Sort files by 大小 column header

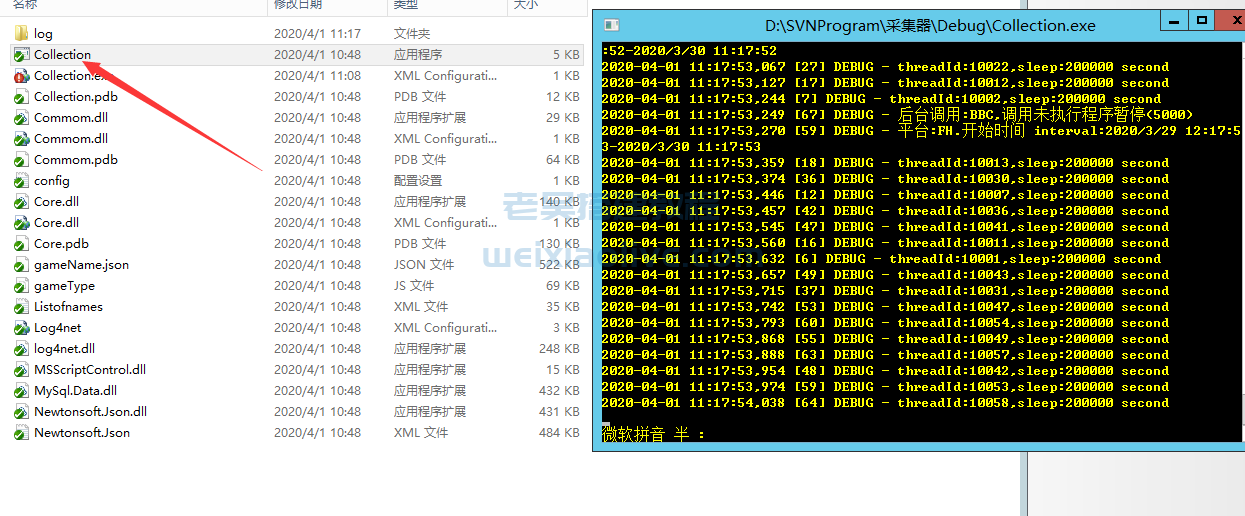(x=525, y=5)
